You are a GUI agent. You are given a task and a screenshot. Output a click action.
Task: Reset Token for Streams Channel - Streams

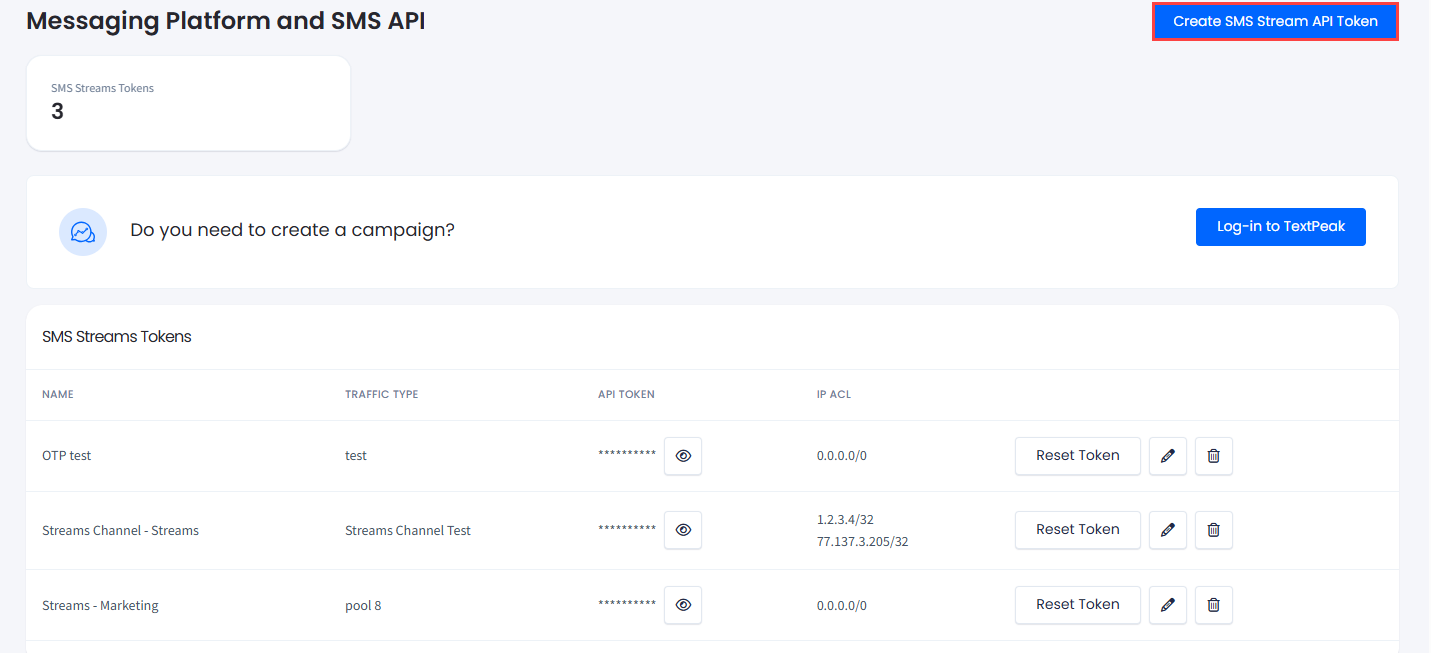[1077, 530]
